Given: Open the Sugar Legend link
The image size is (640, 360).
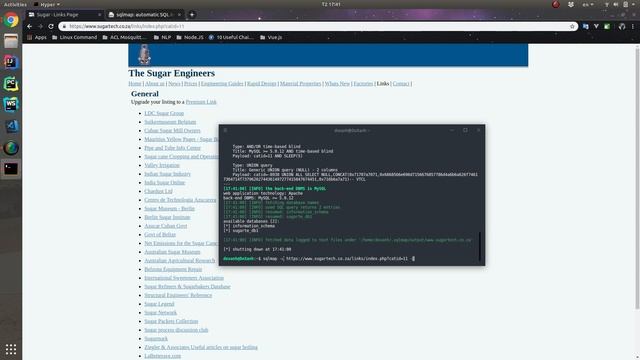Looking at the screenshot, I should point(159,304).
